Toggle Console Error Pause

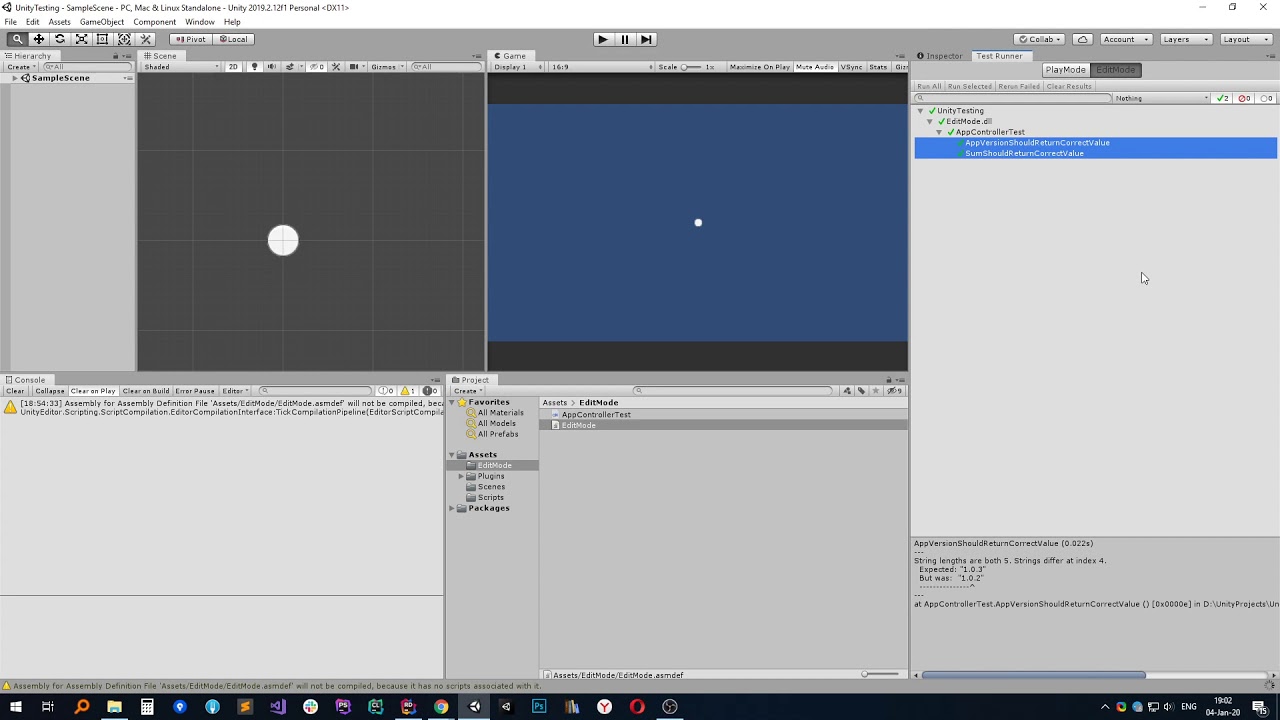pyautogui.click(x=195, y=391)
